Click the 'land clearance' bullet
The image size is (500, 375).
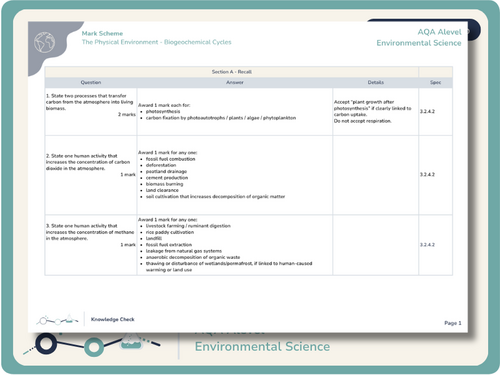162,190
